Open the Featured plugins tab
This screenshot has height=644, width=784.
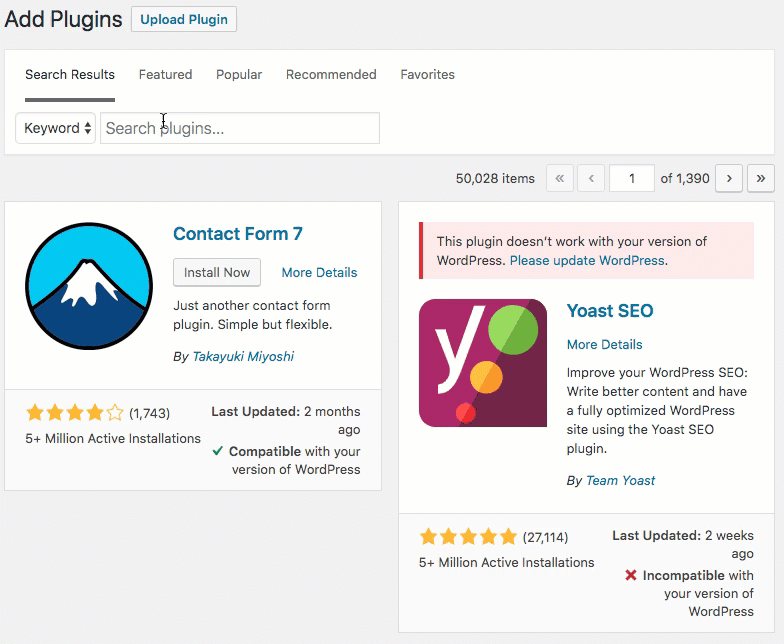166,74
